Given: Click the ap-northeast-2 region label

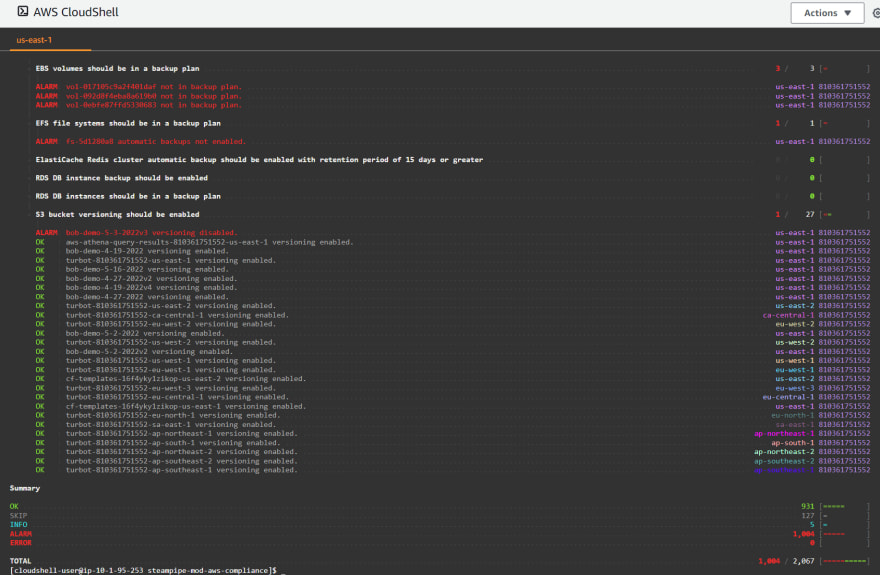Looking at the screenshot, I should click(x=784, y=452).
